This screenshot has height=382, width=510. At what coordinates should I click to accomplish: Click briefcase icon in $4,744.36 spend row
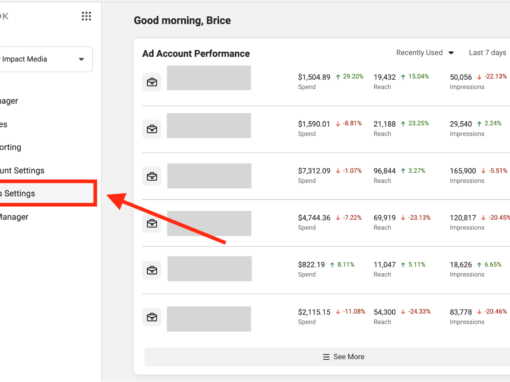point(152,223)
